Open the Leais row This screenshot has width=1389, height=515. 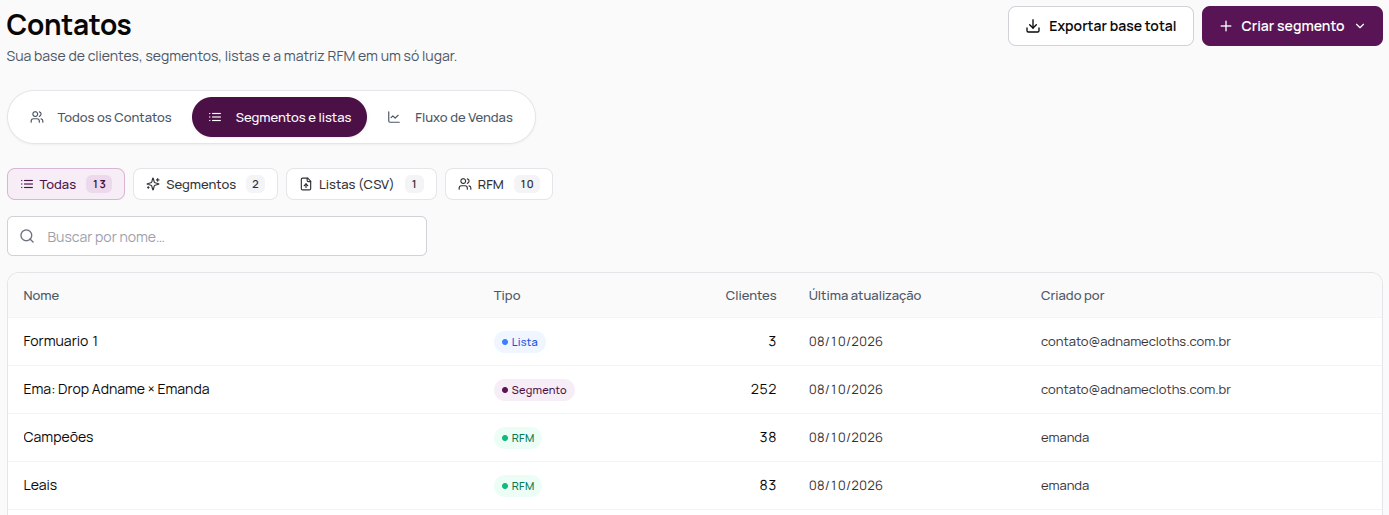coord(694,486)
